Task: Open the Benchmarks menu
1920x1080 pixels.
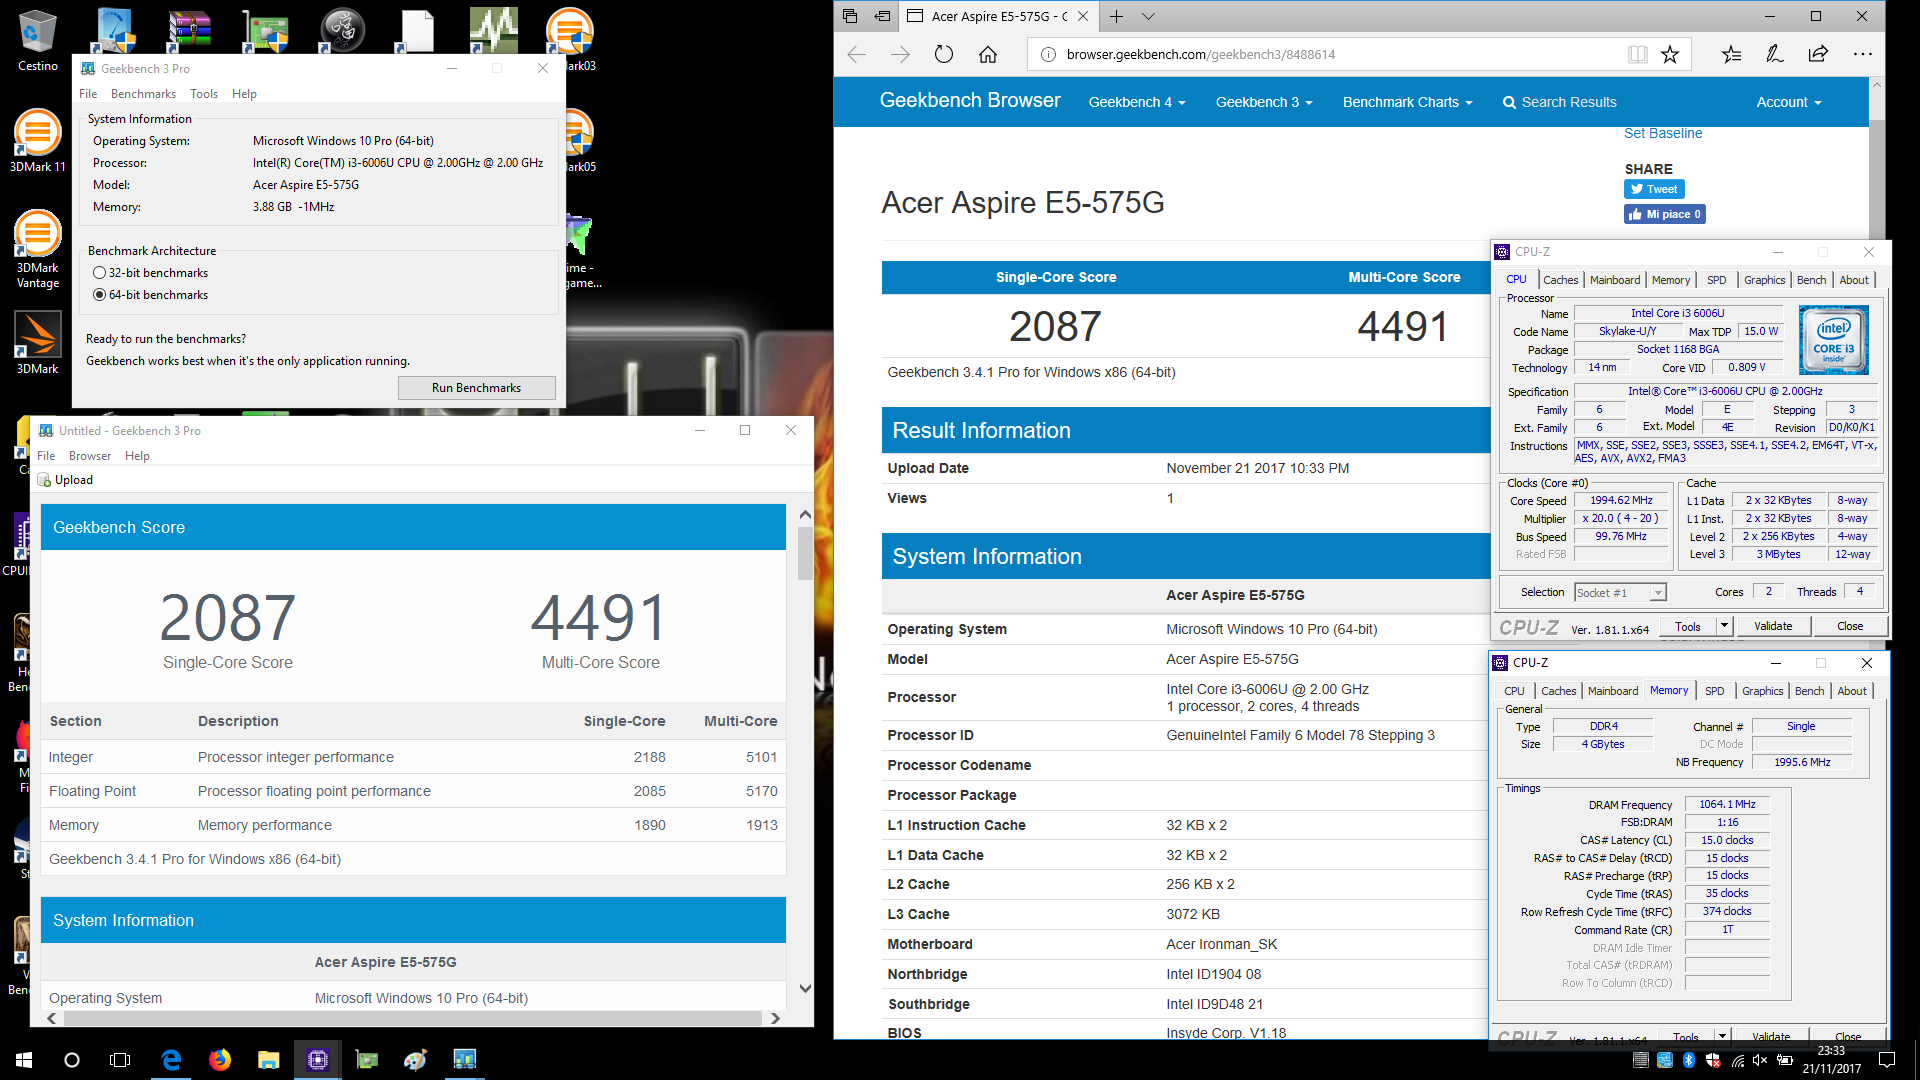Action: pyautogui.click(x=143, y=94)
